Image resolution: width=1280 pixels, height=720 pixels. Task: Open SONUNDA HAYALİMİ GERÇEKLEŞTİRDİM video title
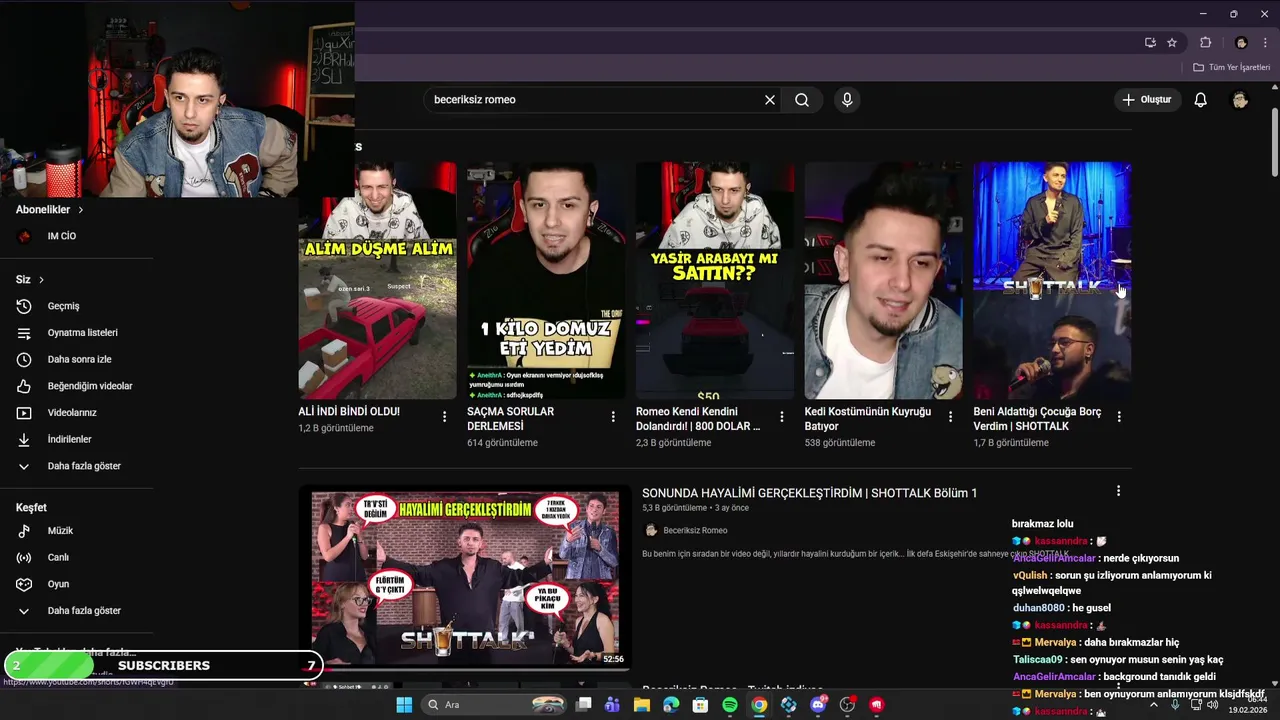809,493
